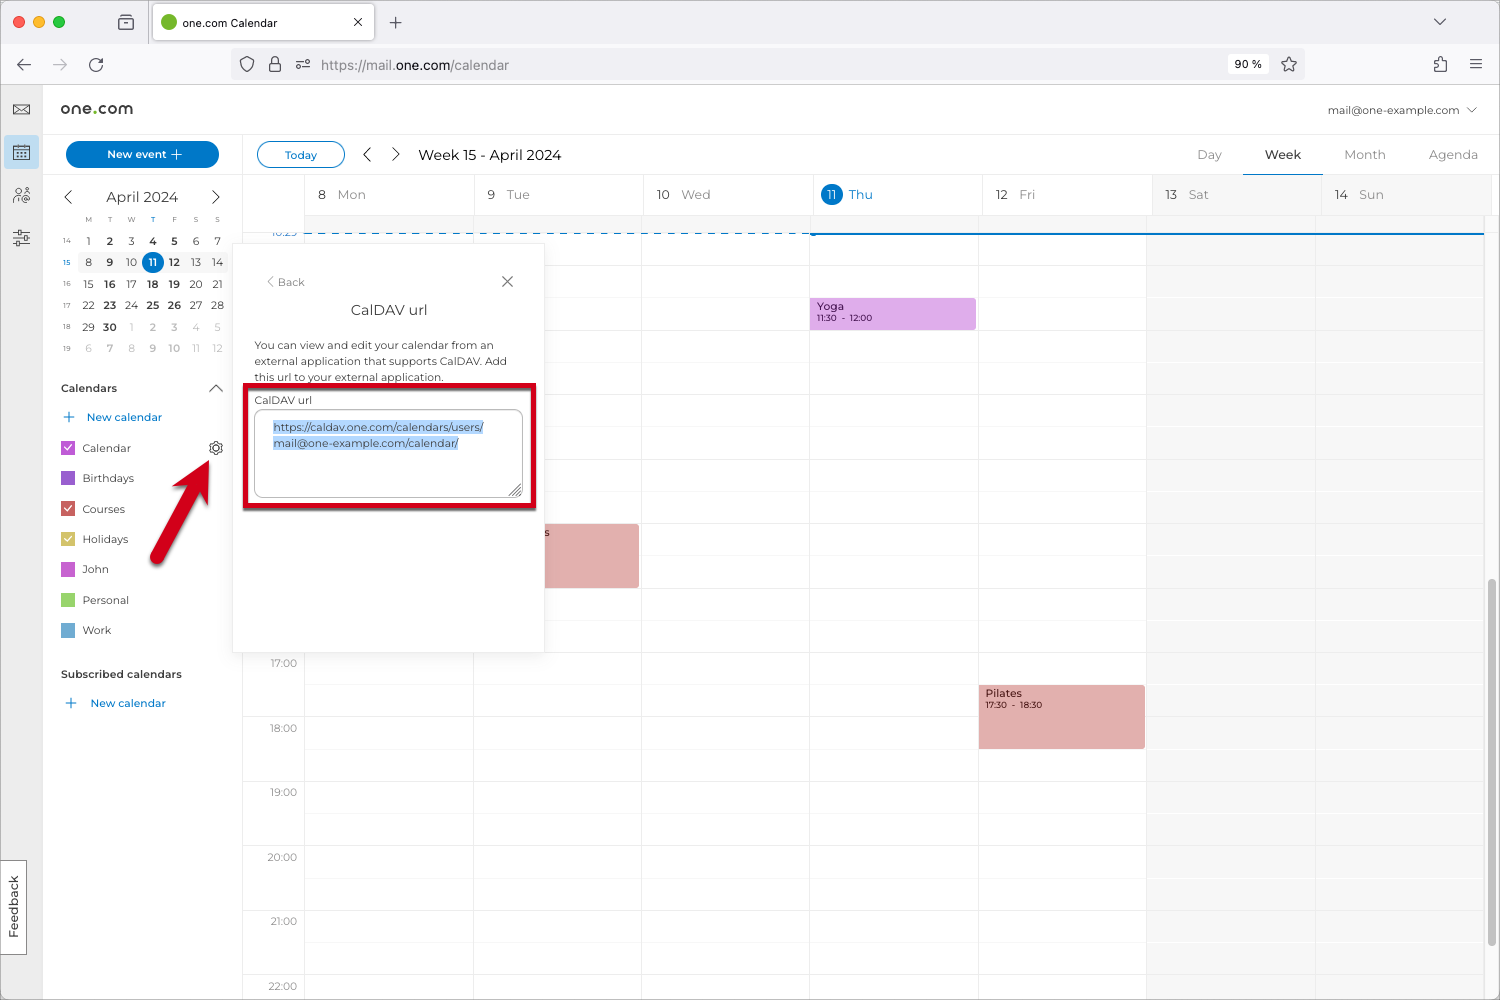Screen dimensions: 1500x1000
Task: Open the Agenda view
Action: pyautogui.click(x=1453, y=155)
